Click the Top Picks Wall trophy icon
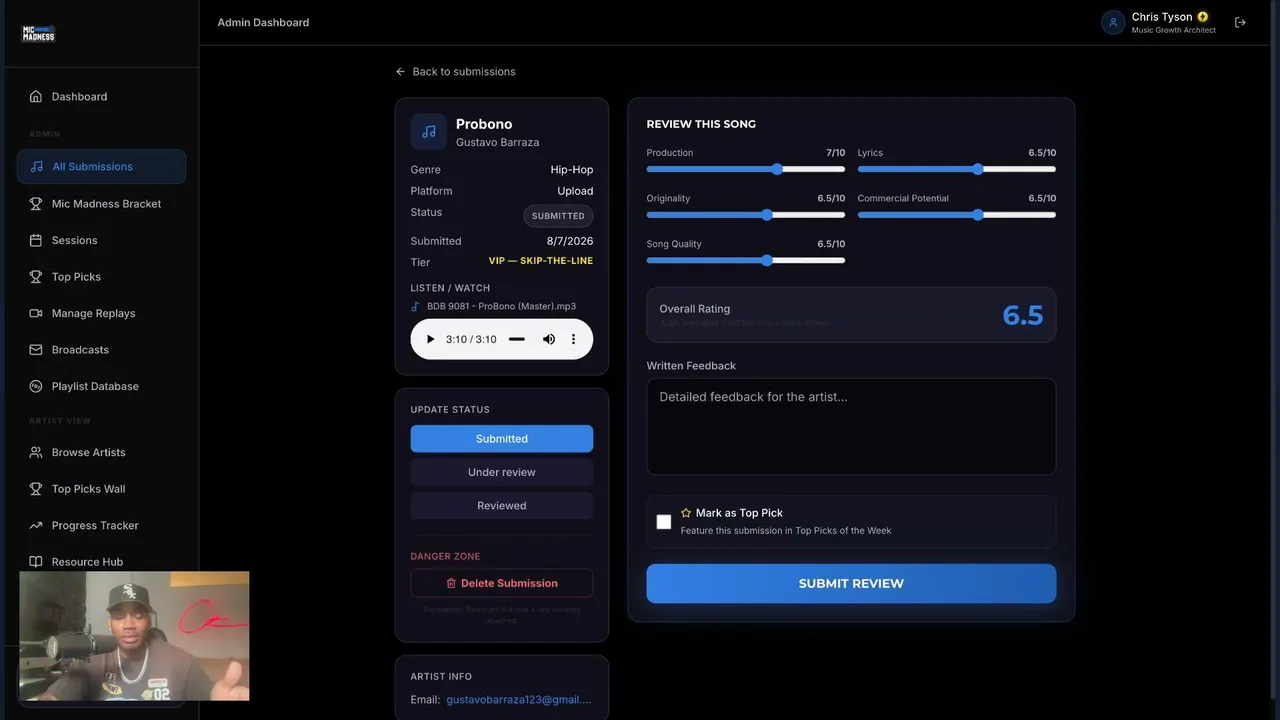Image resolution: width=1280 pixels, height=720 pixels. 36,489
